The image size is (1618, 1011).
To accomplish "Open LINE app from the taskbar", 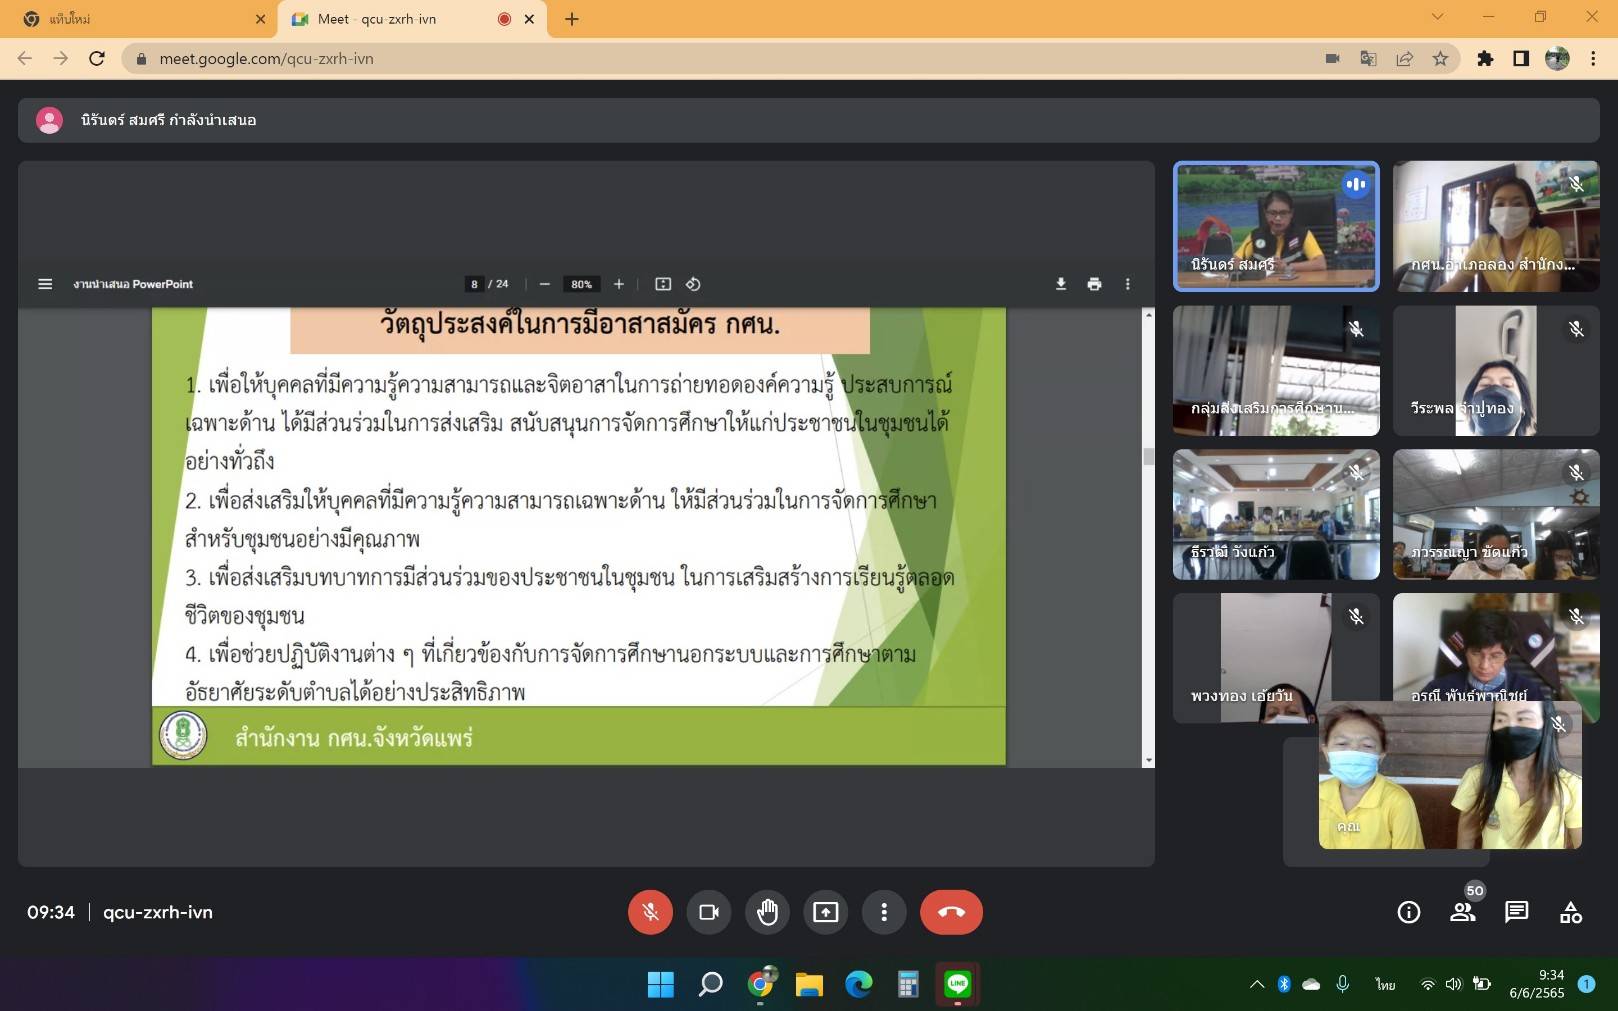I will 957,985.
